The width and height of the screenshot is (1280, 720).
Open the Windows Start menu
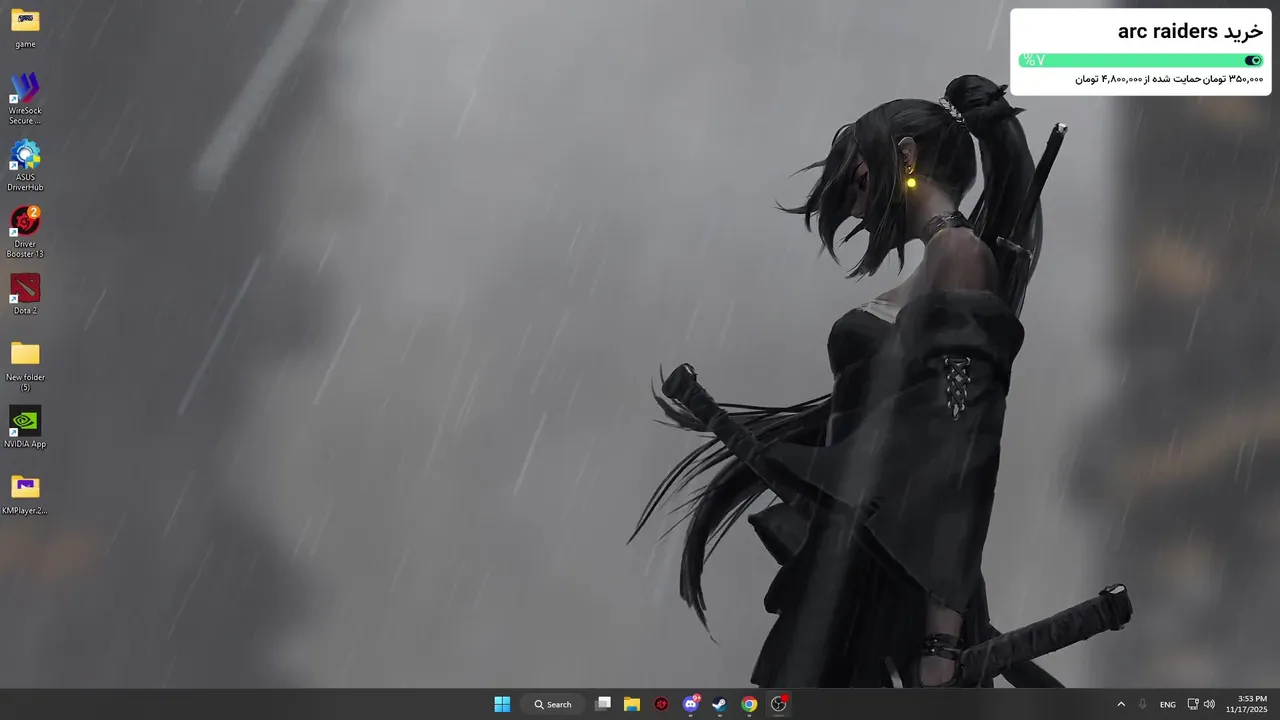point(502,704)
